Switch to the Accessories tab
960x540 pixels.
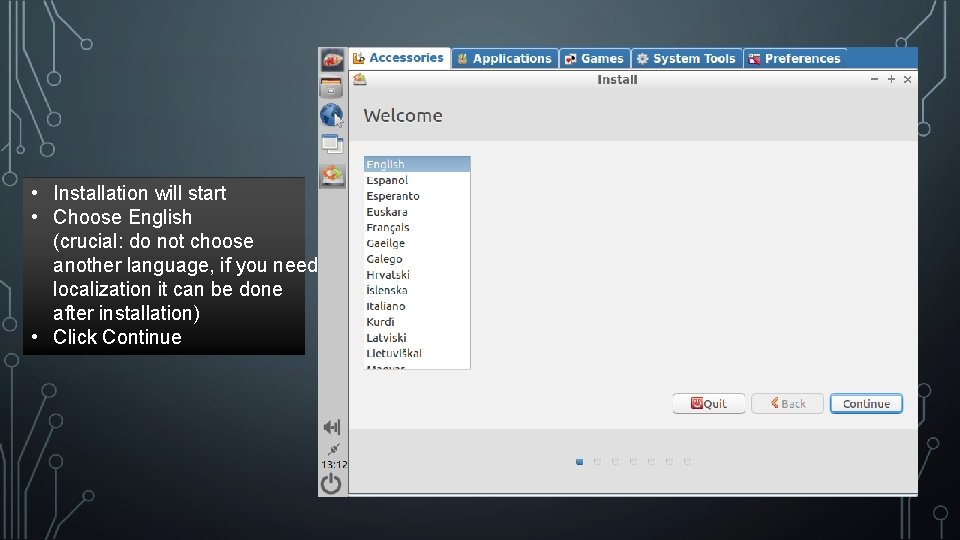click(400, 58)
